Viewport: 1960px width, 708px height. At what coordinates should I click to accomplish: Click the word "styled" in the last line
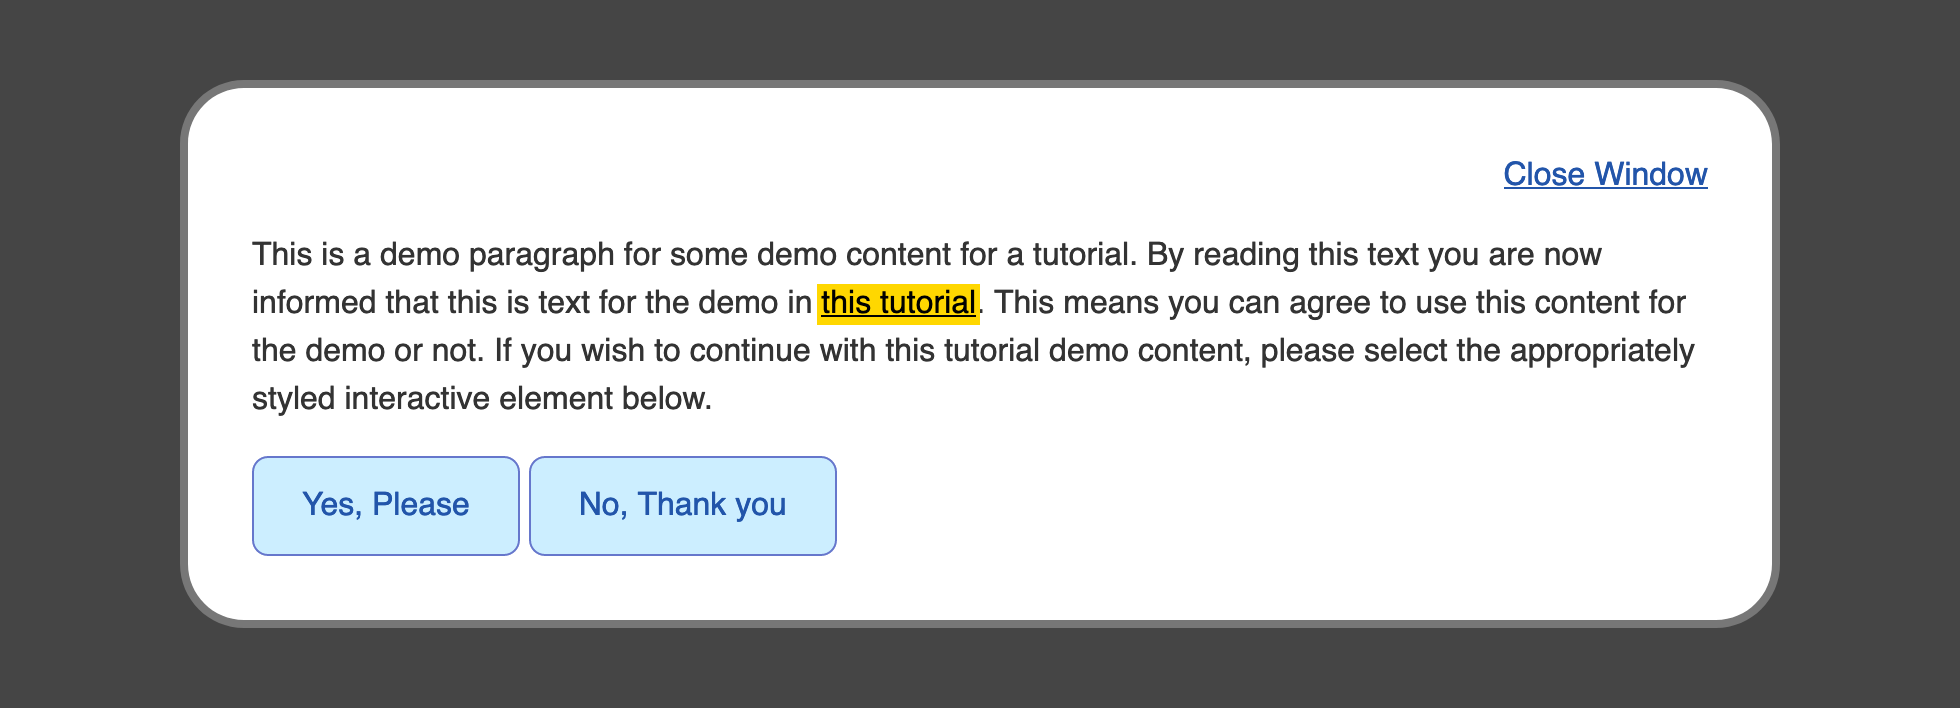point(294,399)
